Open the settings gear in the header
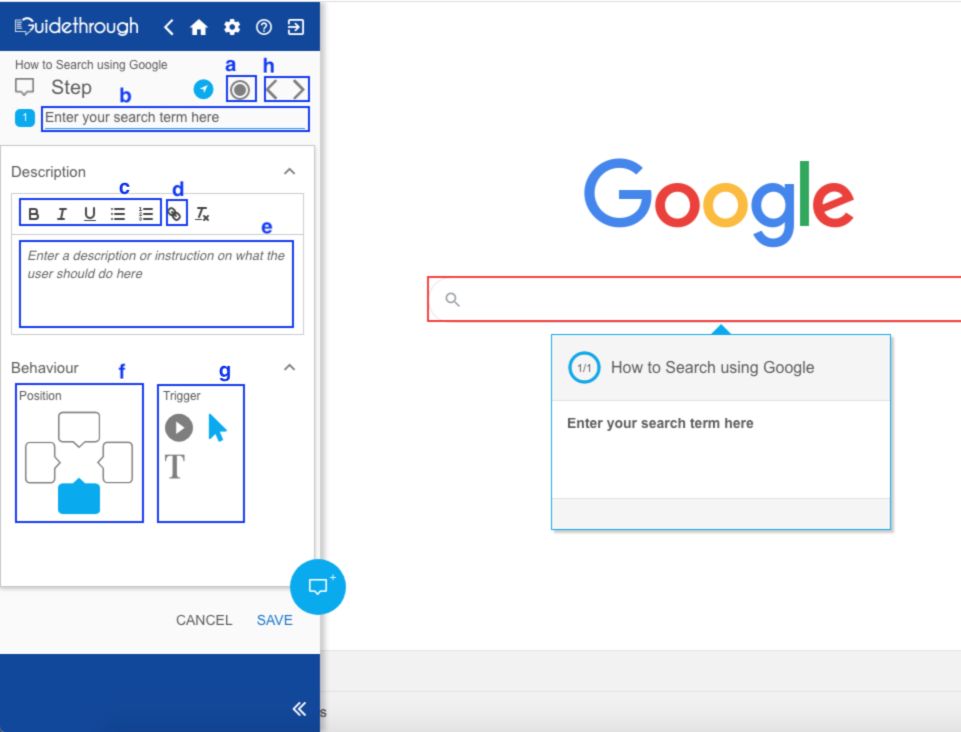Screen dimensions: 961x732 click(x=232, y=27)
